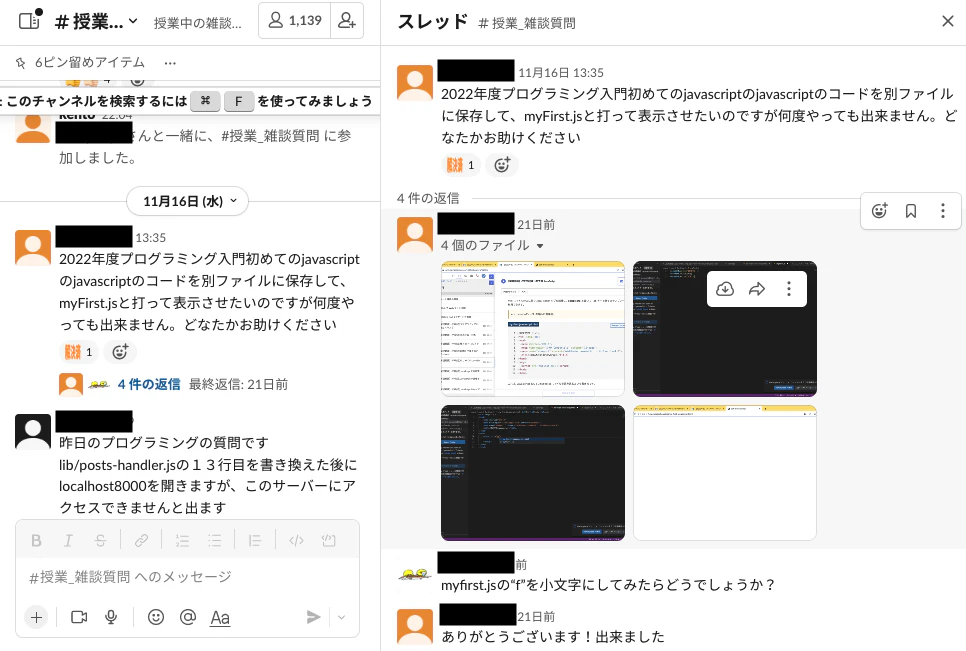
Task: Record an audio clip with microphone
Action: (x=111, y=617)
